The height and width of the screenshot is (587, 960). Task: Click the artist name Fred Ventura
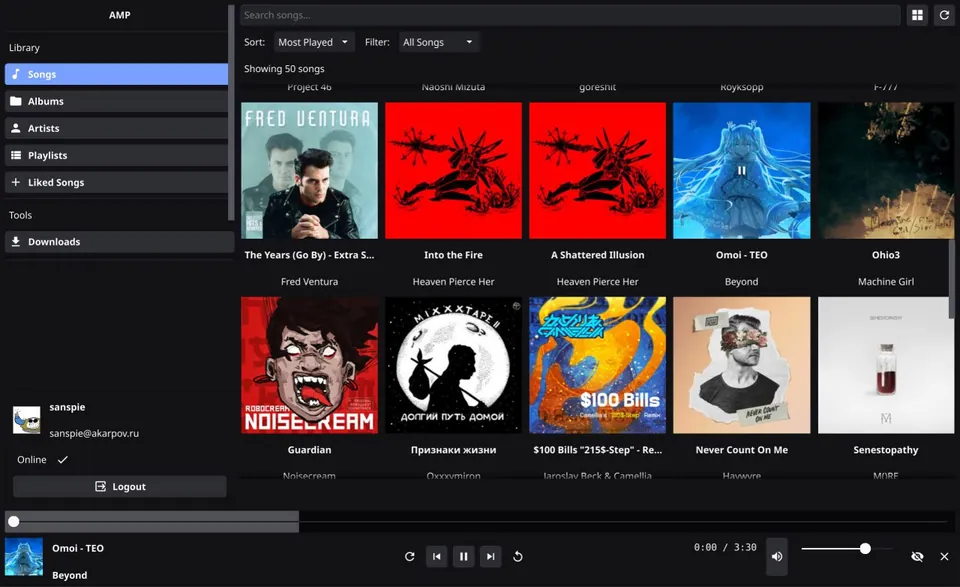tap(309, 282)
